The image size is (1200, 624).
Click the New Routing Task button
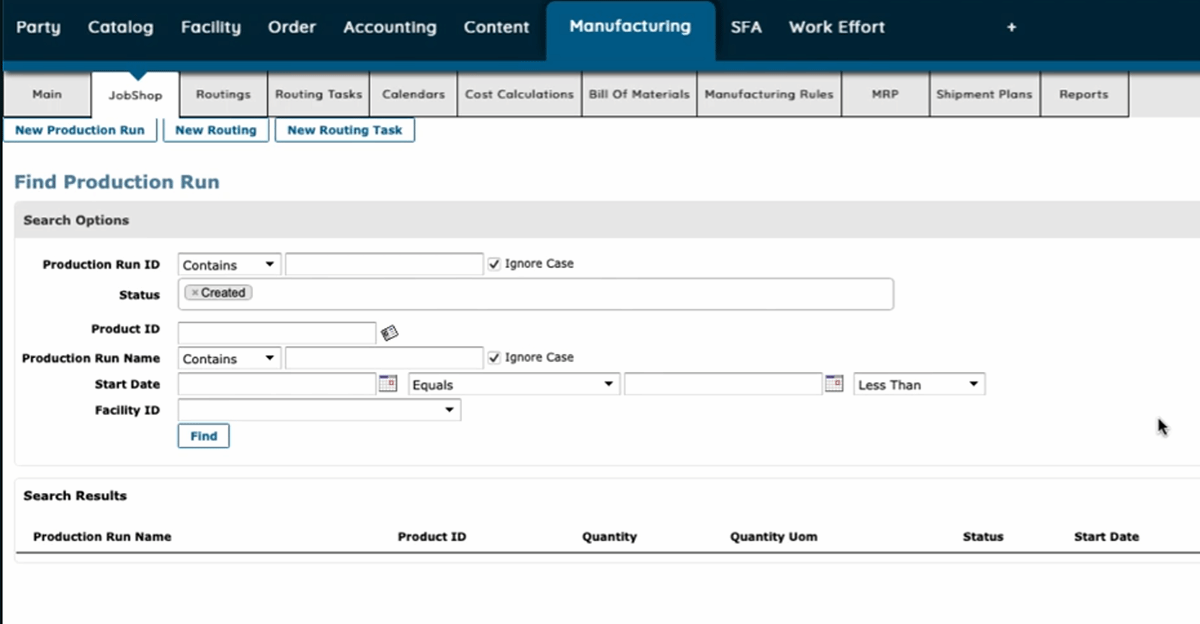(x=344, y=129)
